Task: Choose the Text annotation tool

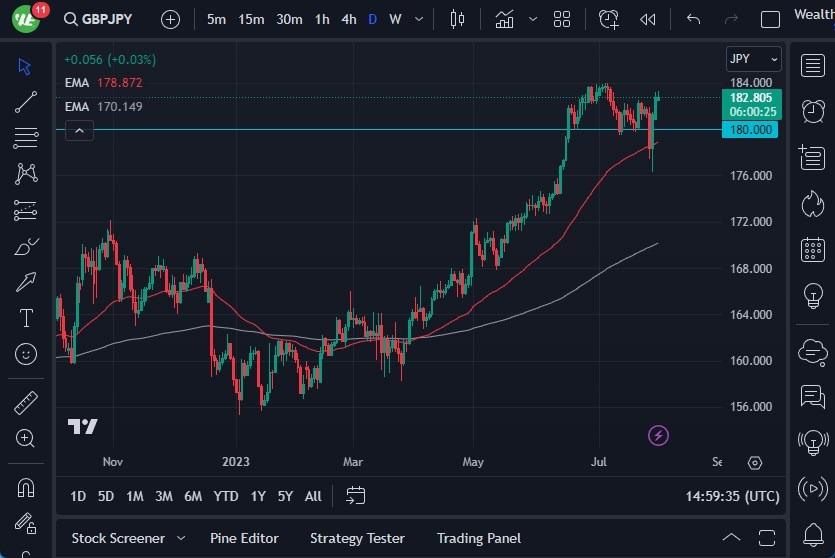Action: [x=26, y=318]
